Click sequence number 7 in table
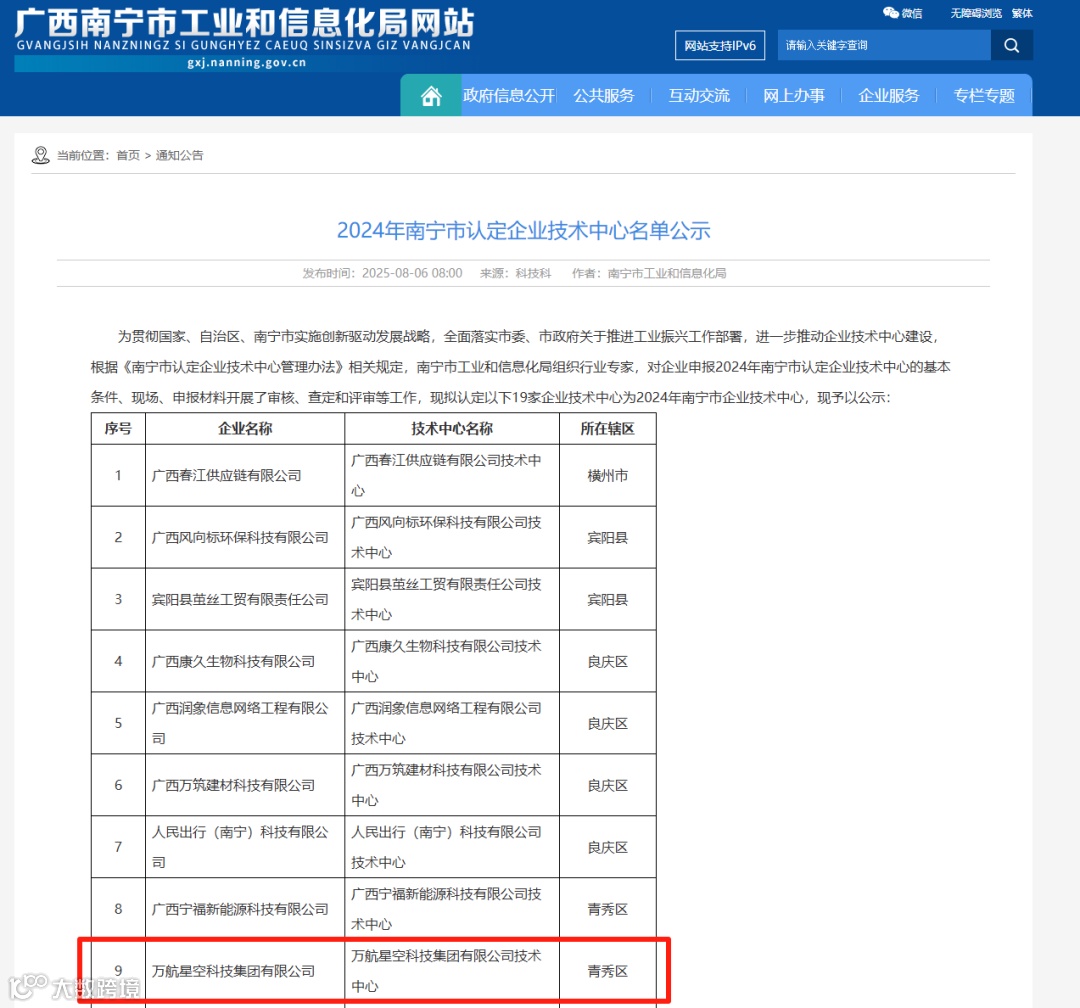Screen dimensions: 1080x1008 click(x=118, y=847)
